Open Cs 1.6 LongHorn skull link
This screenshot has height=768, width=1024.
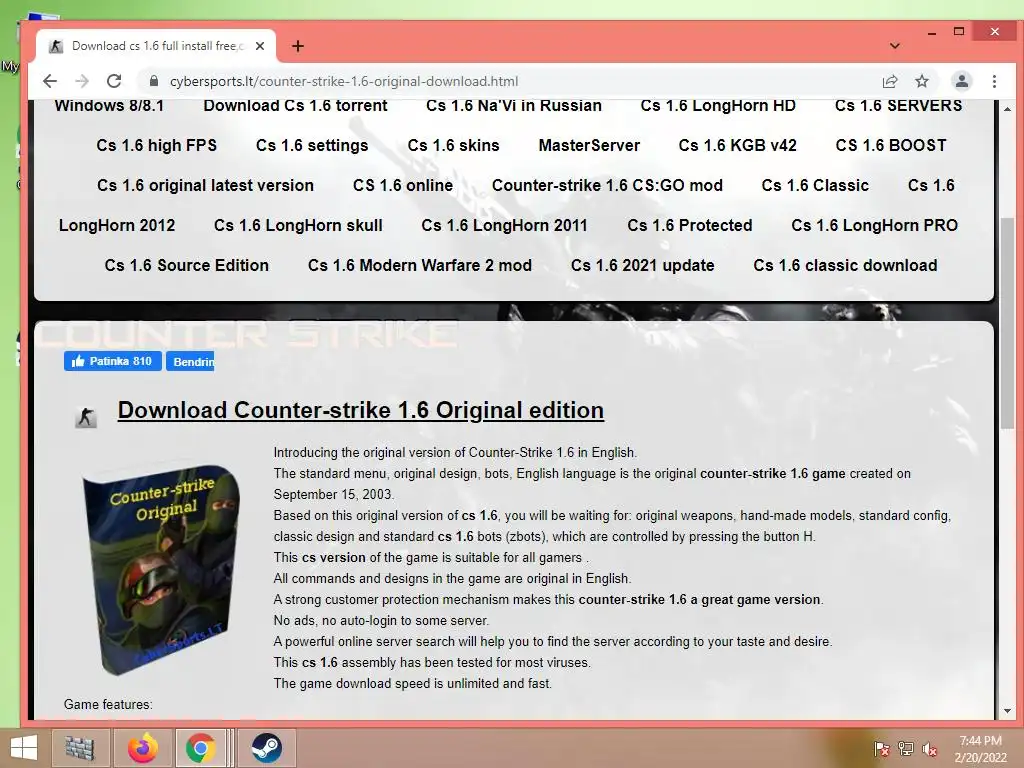pos(298,225)
